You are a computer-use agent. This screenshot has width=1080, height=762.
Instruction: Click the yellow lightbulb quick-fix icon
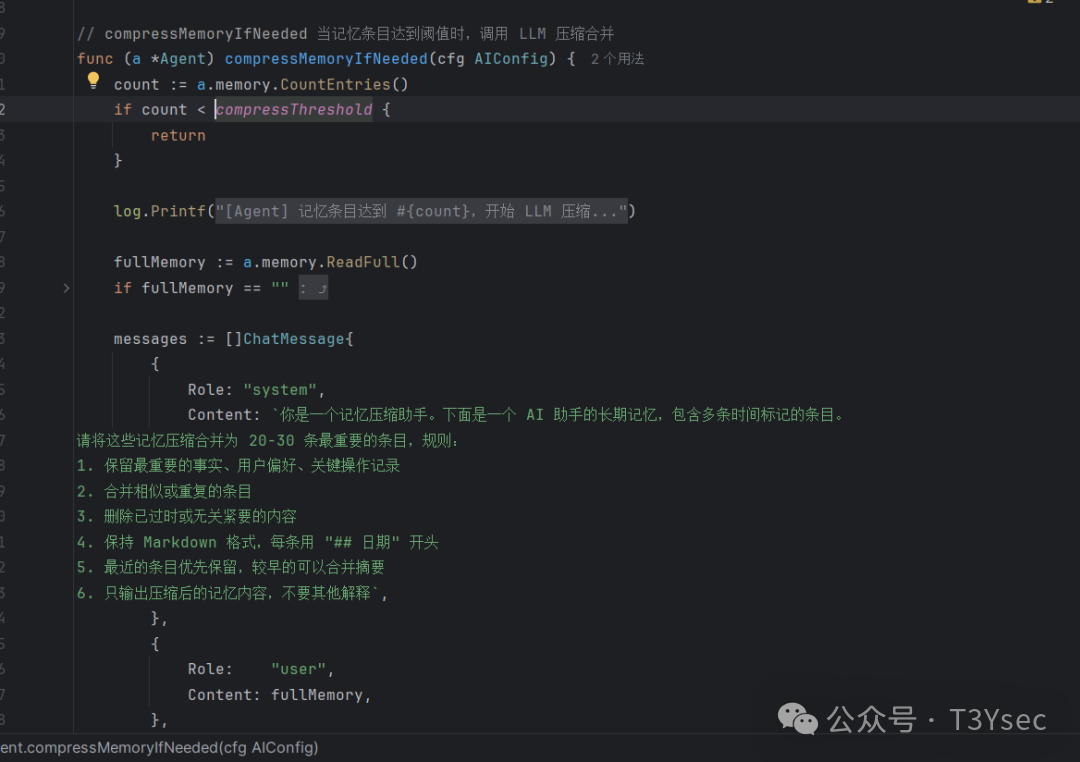(x=94, y=81)
